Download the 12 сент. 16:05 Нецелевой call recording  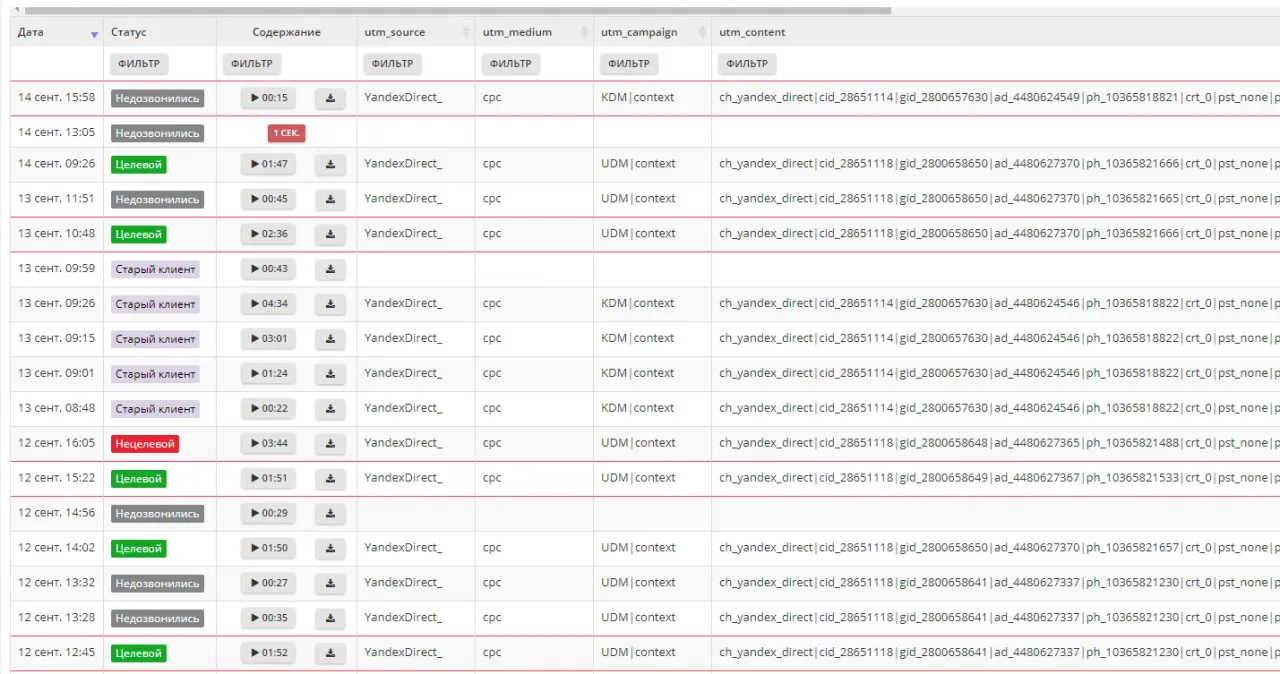(x=330, y=443)
